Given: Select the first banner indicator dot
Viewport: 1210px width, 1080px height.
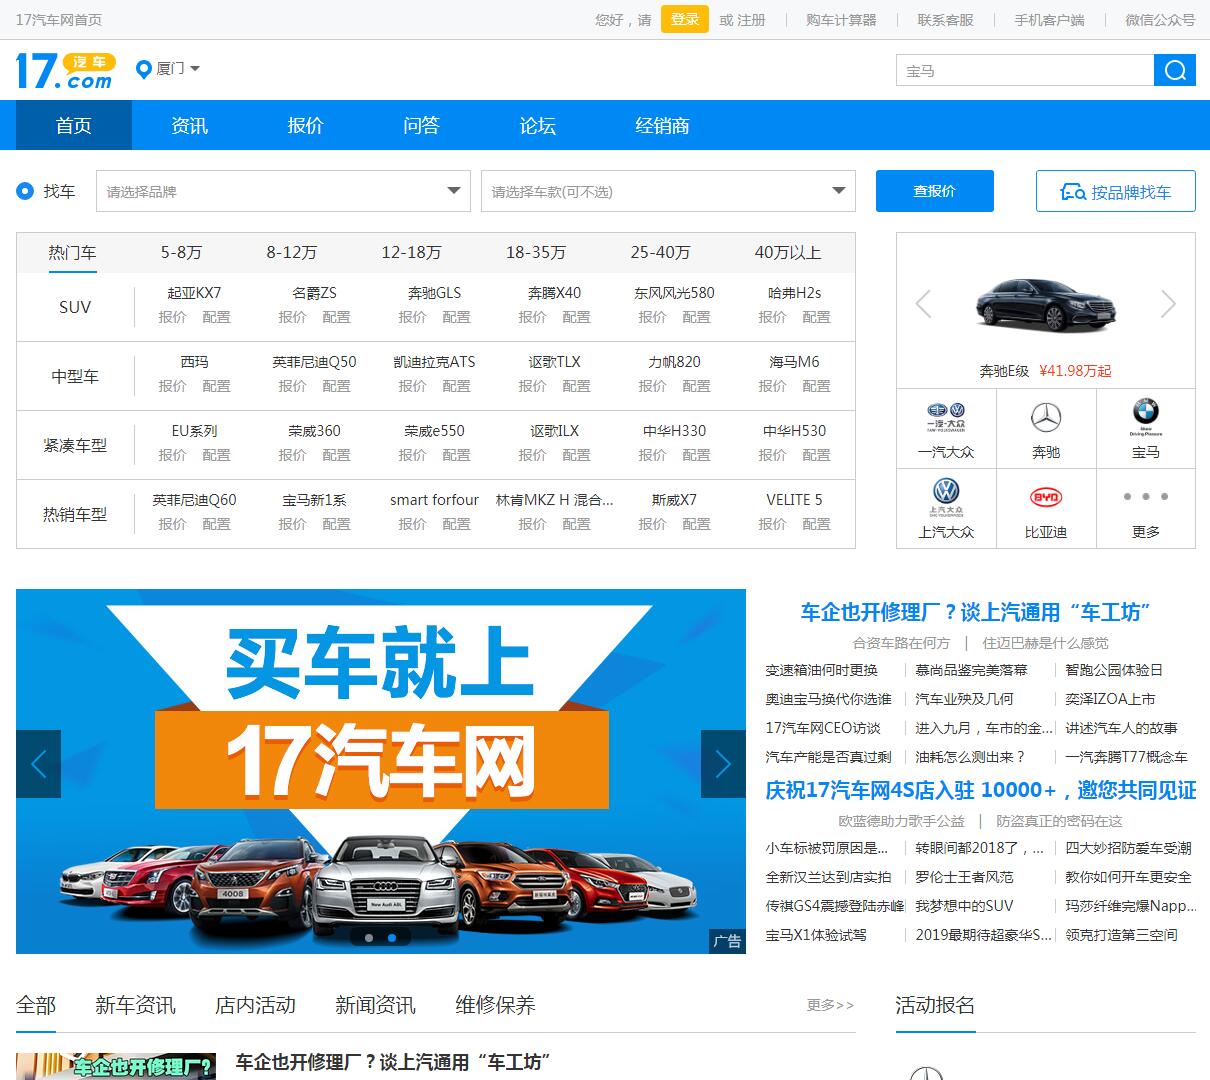Looking at the screenshot, I should tap(369, 938).
